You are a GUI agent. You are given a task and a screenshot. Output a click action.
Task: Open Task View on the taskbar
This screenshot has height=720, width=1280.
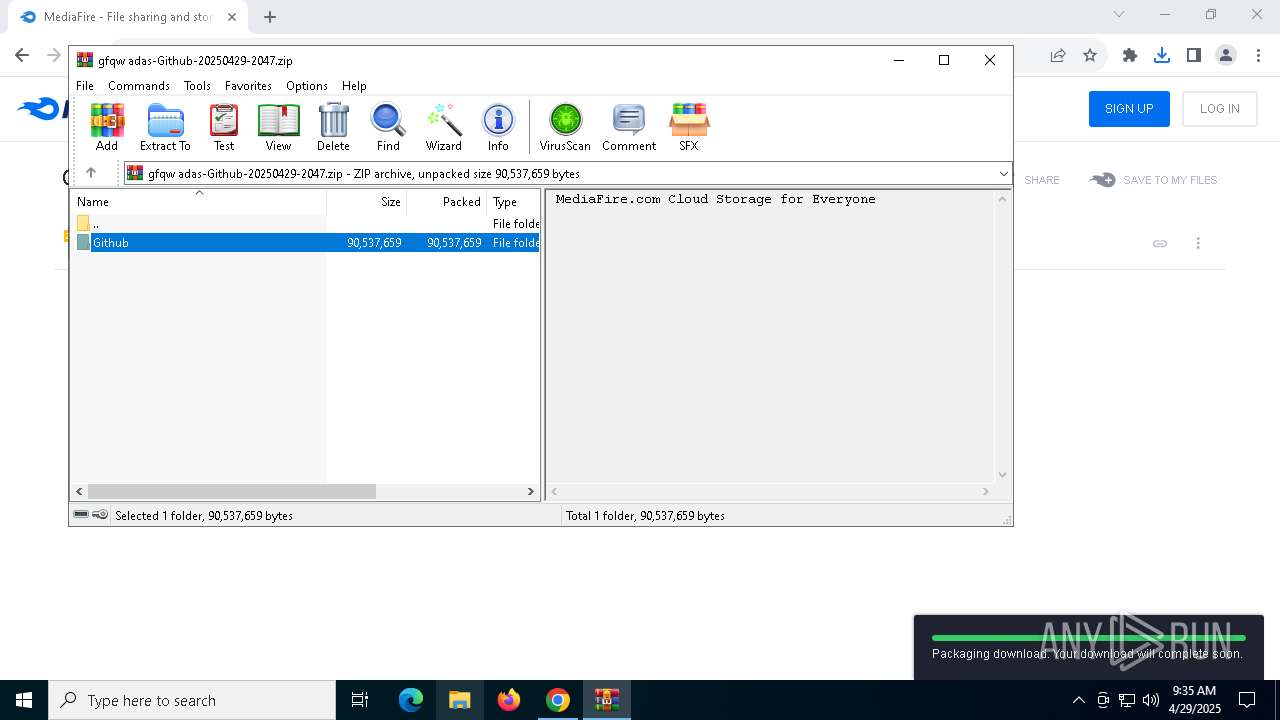click(360, 700)
